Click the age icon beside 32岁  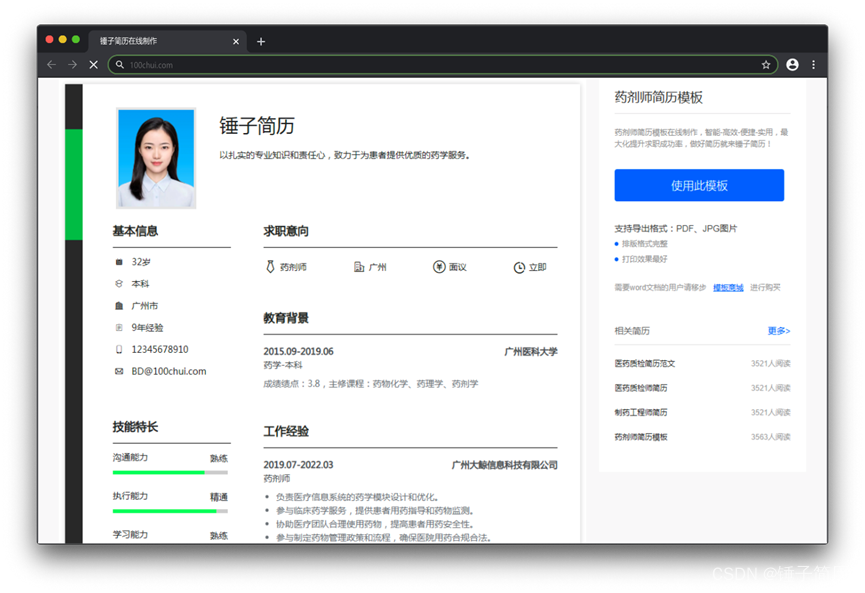(119, 262)
